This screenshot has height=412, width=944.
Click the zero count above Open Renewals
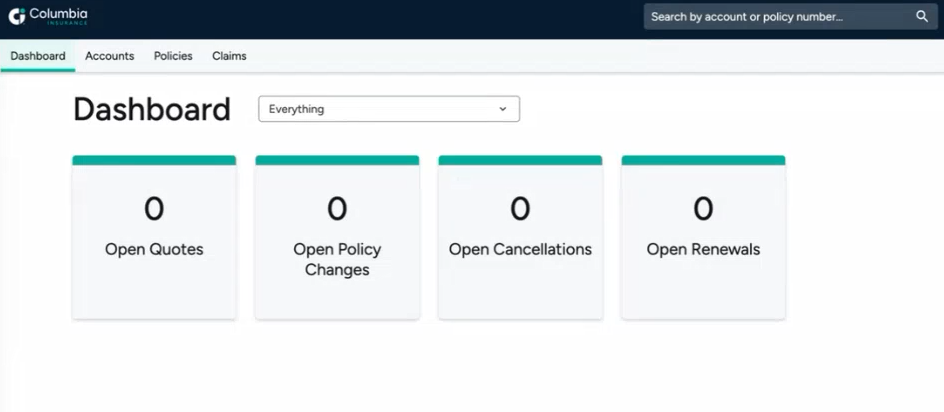point(703,209)
